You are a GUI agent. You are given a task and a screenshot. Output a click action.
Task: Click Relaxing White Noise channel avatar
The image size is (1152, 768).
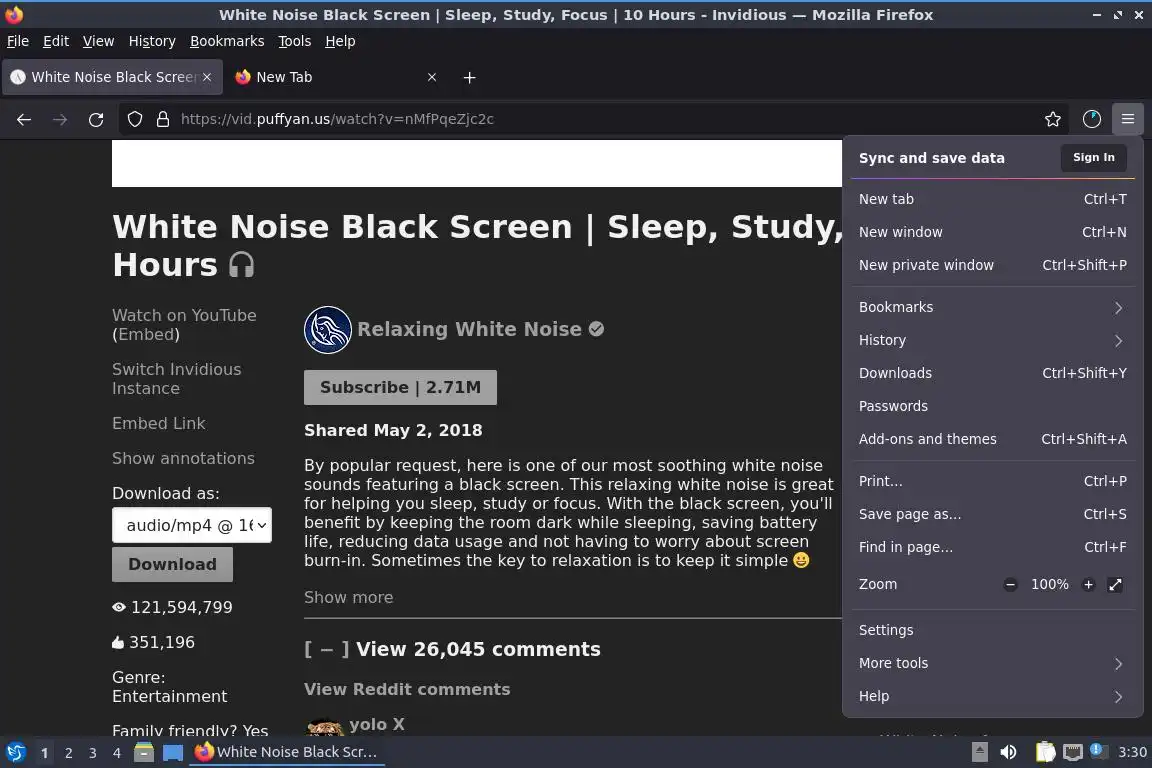coord(328,330)
